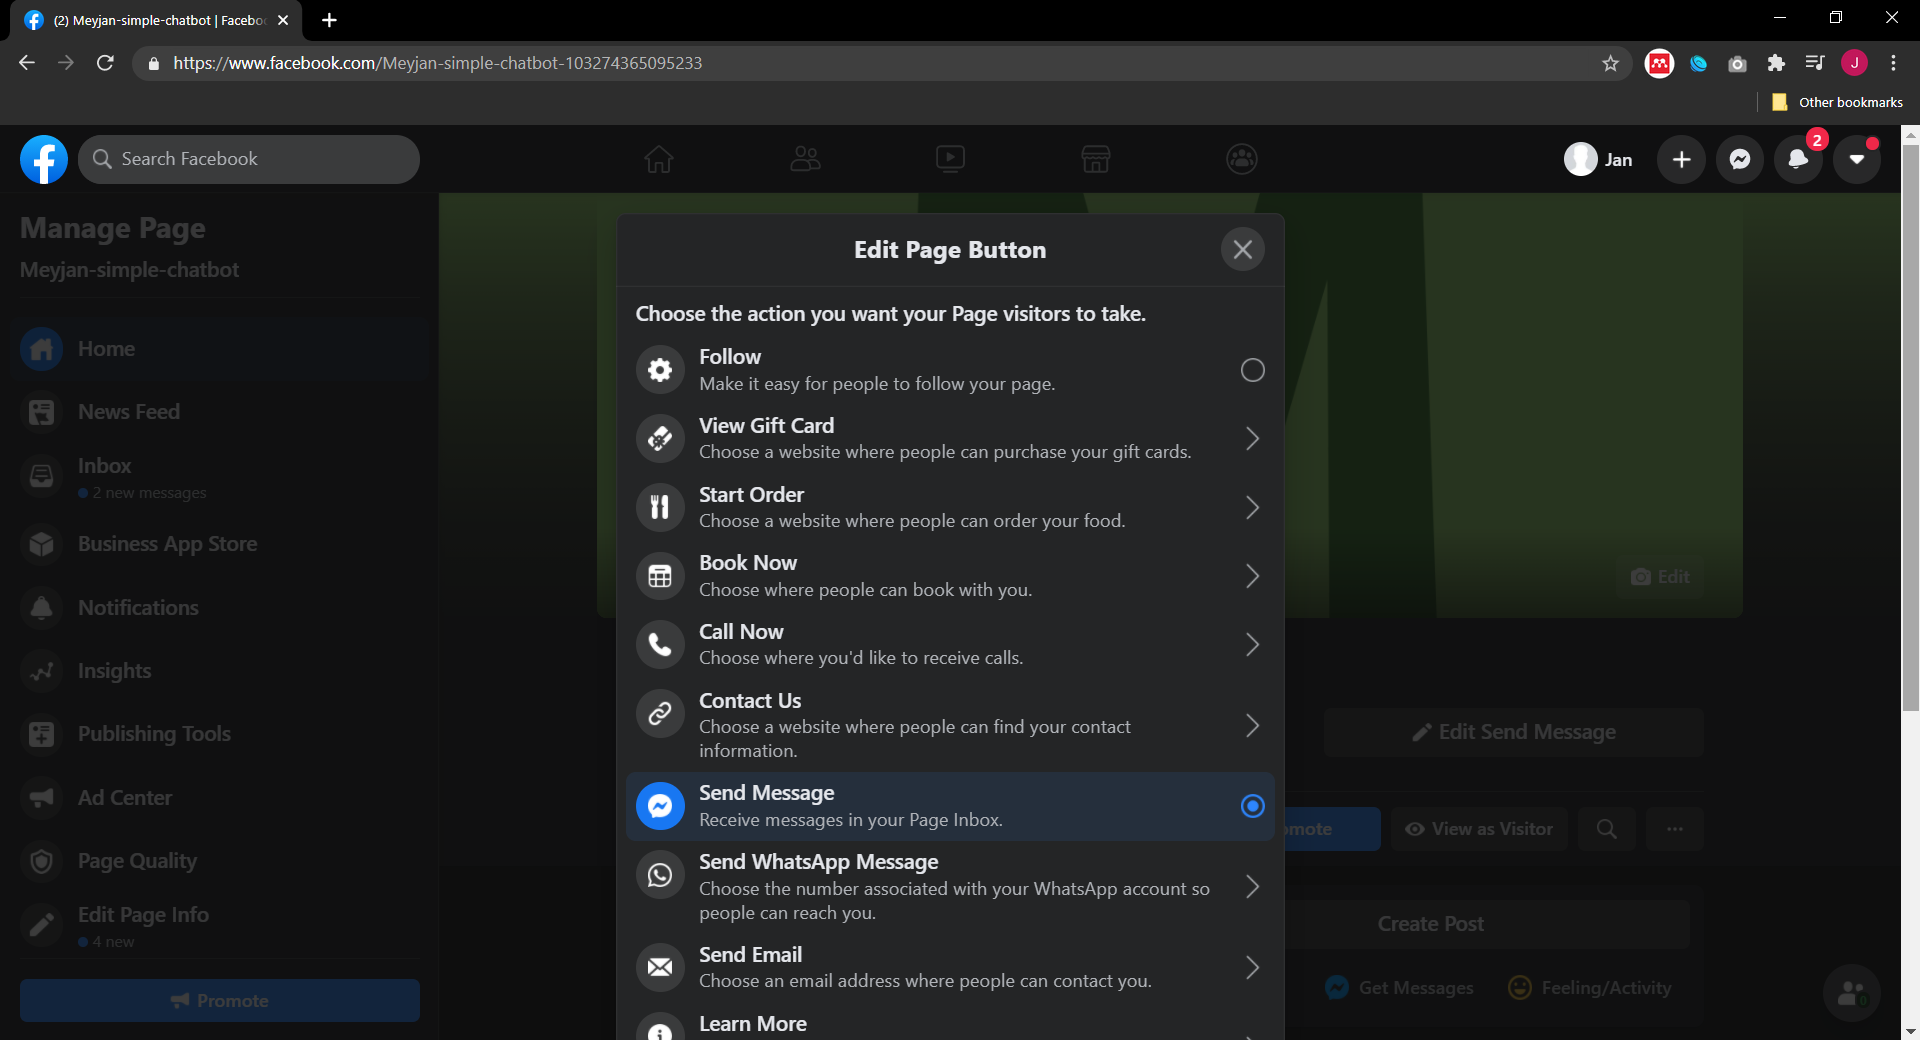Open a new browser tab
This screenshot has width=1920, height=1040.
click(x=329, y=20)
